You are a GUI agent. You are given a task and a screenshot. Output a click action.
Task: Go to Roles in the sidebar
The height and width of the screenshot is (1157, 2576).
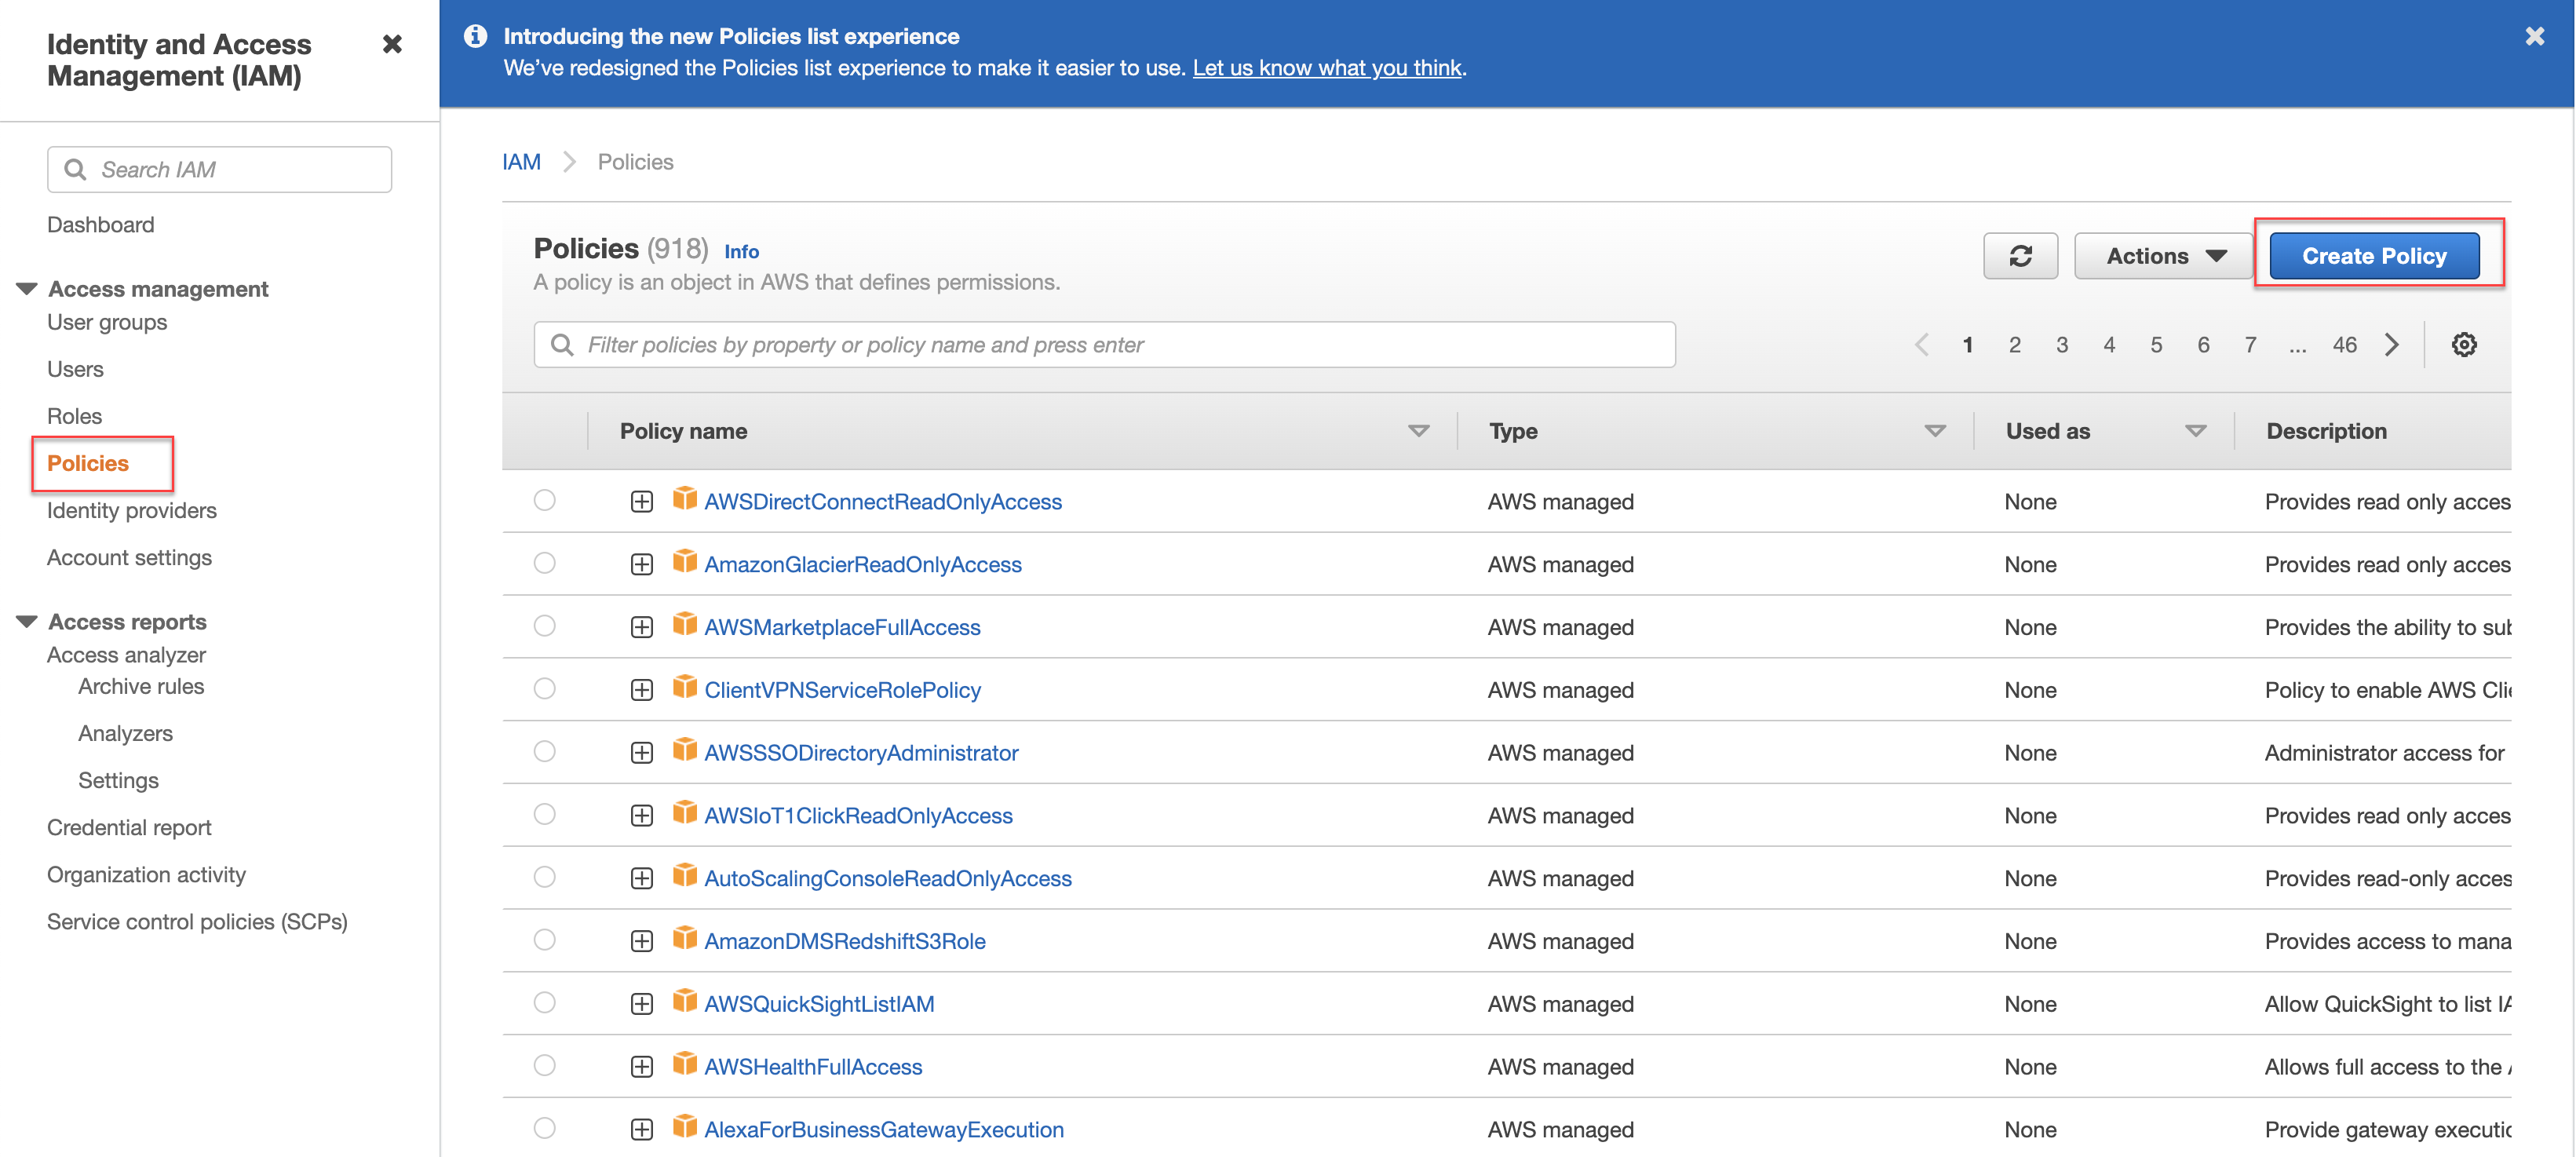[74, 416]
